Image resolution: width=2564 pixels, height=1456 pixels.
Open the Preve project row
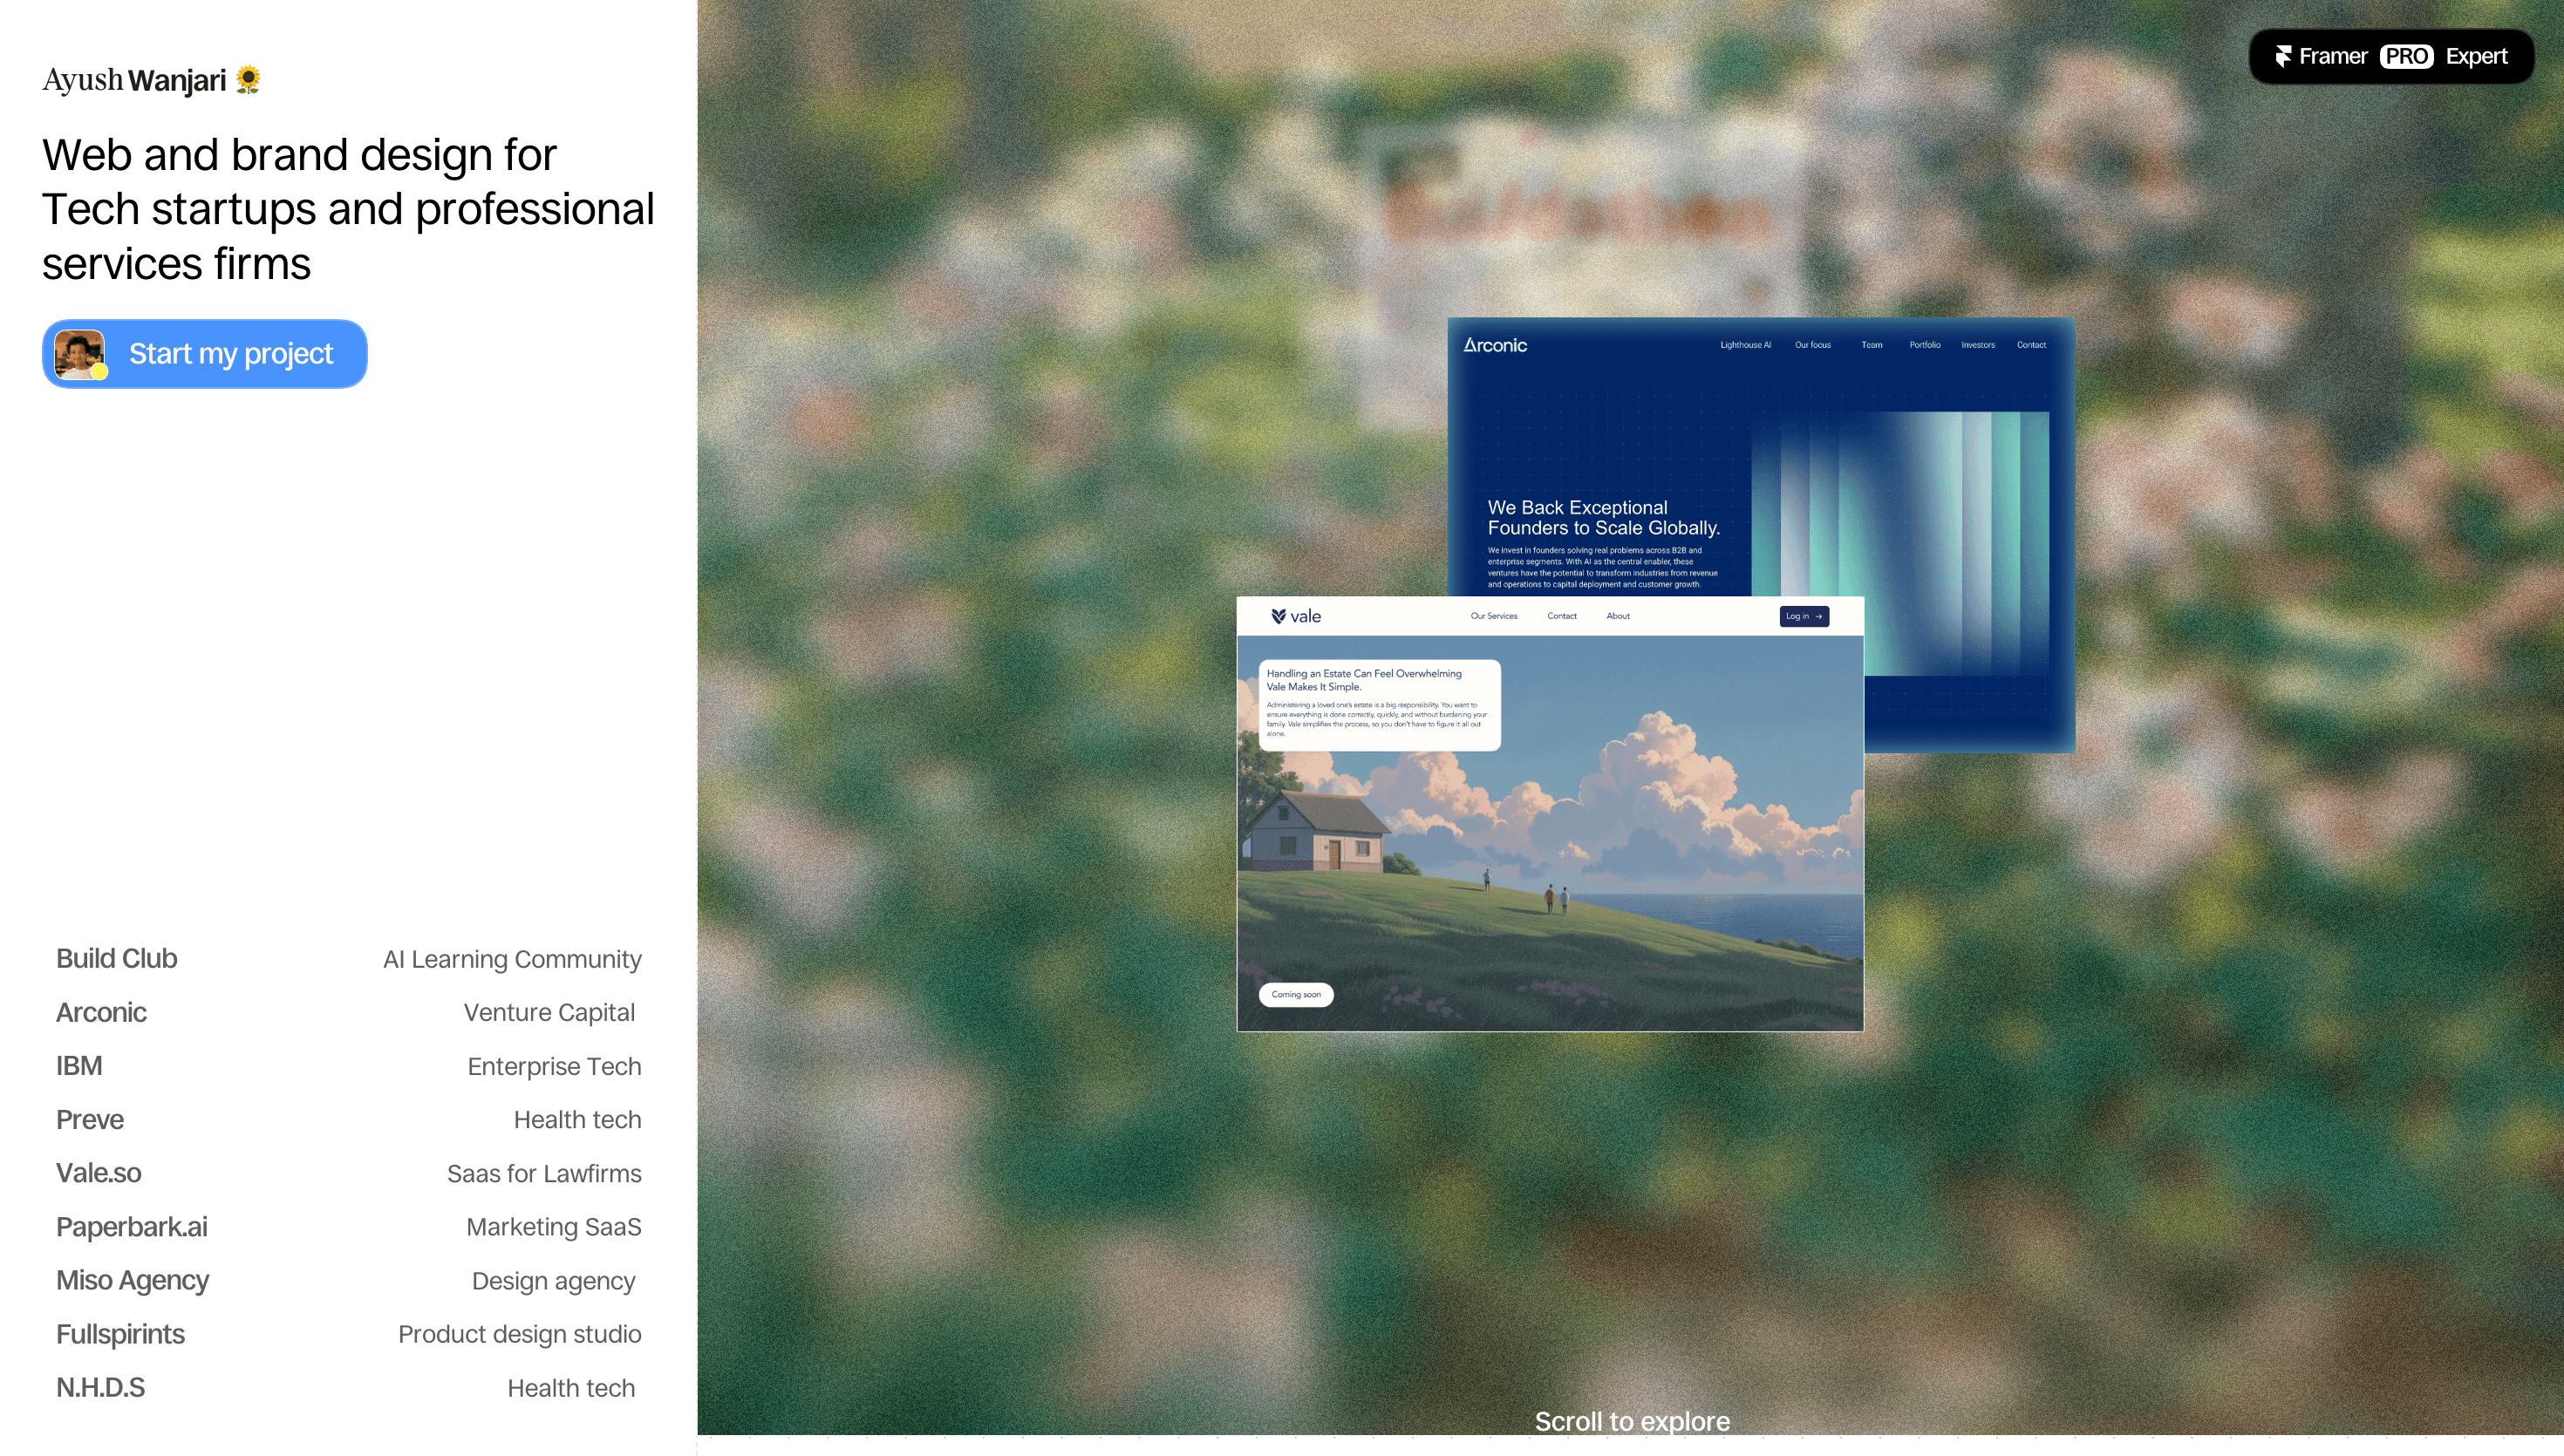tap(348, 1119)
